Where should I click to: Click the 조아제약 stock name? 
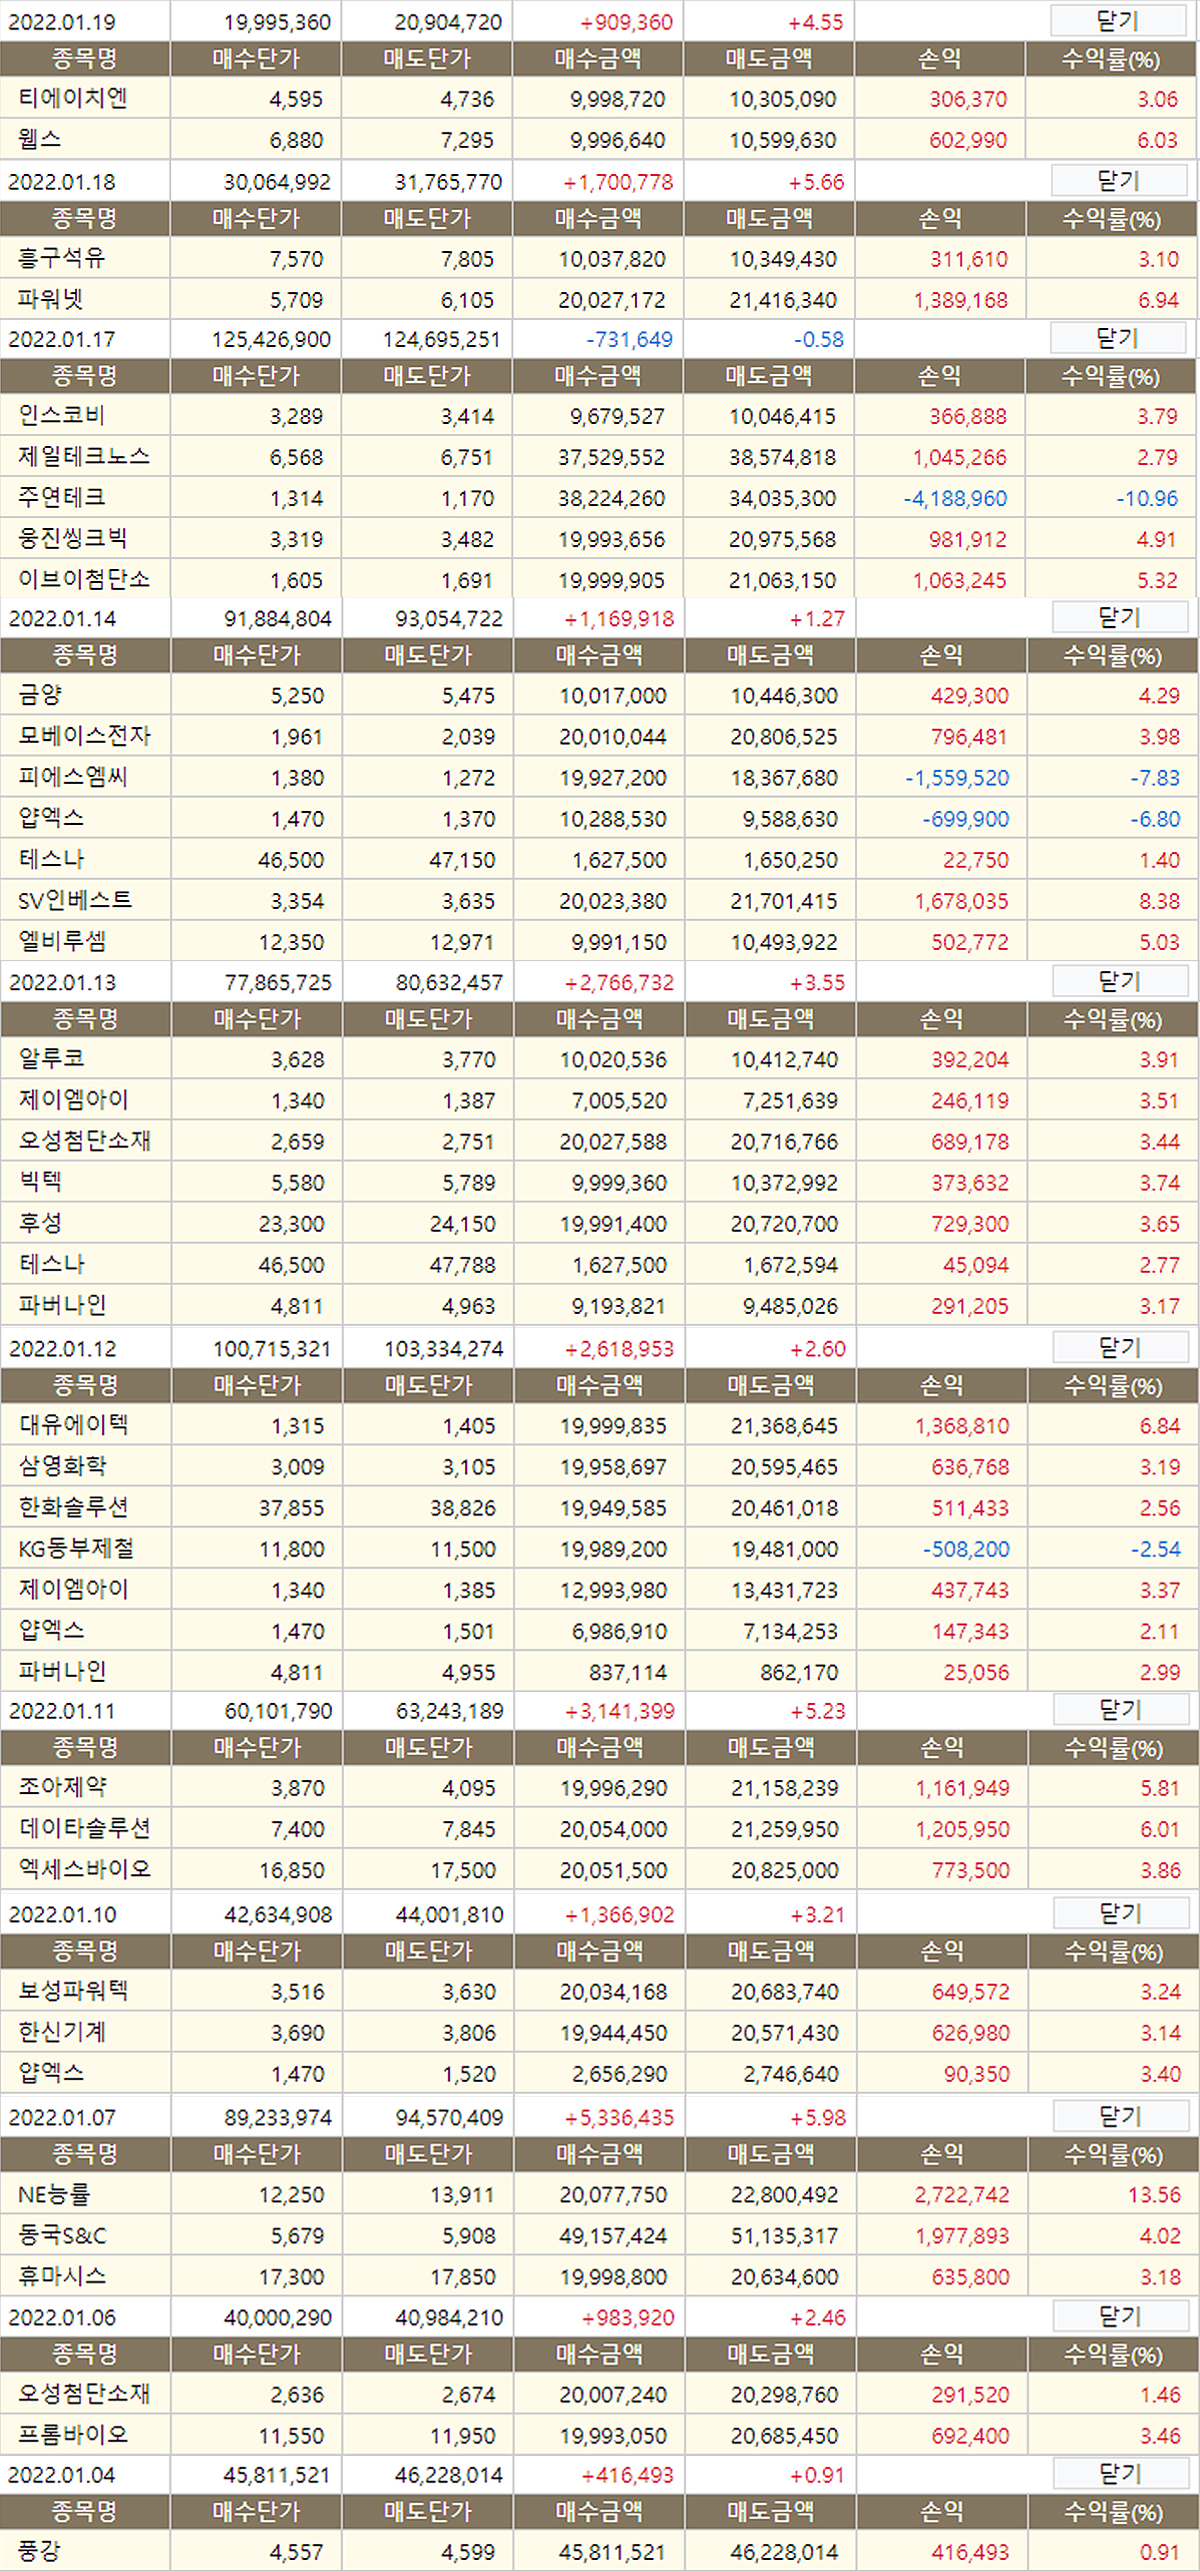(63, 1787)
